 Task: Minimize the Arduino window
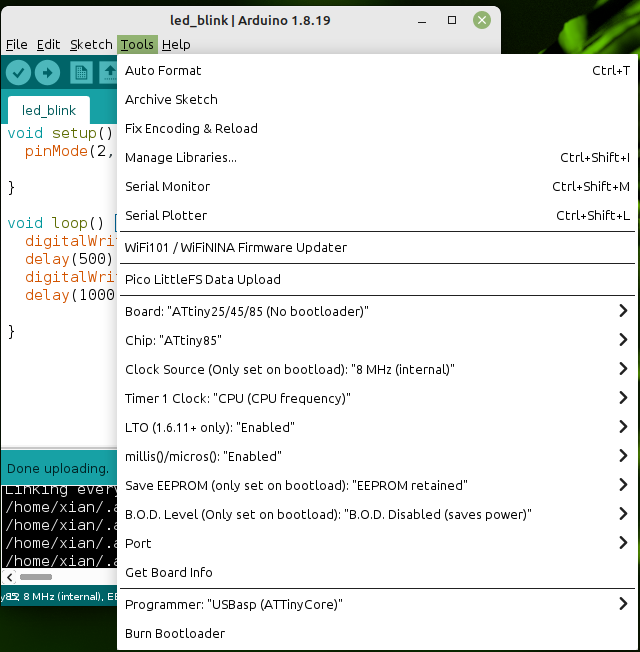click(x=422, y=20)
